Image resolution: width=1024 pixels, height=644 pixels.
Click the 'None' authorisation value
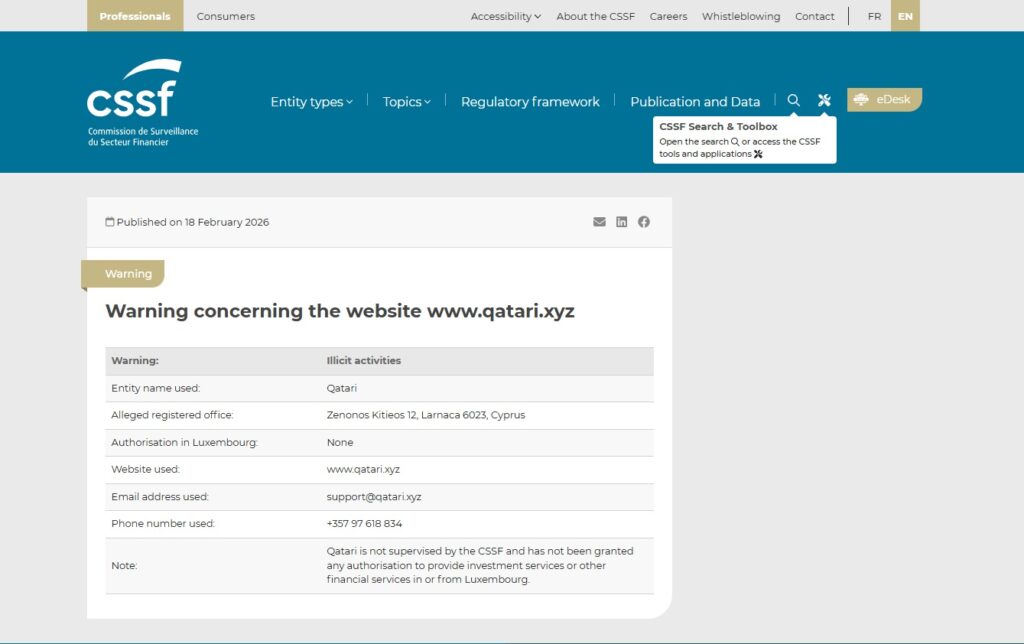coord(340,442)
